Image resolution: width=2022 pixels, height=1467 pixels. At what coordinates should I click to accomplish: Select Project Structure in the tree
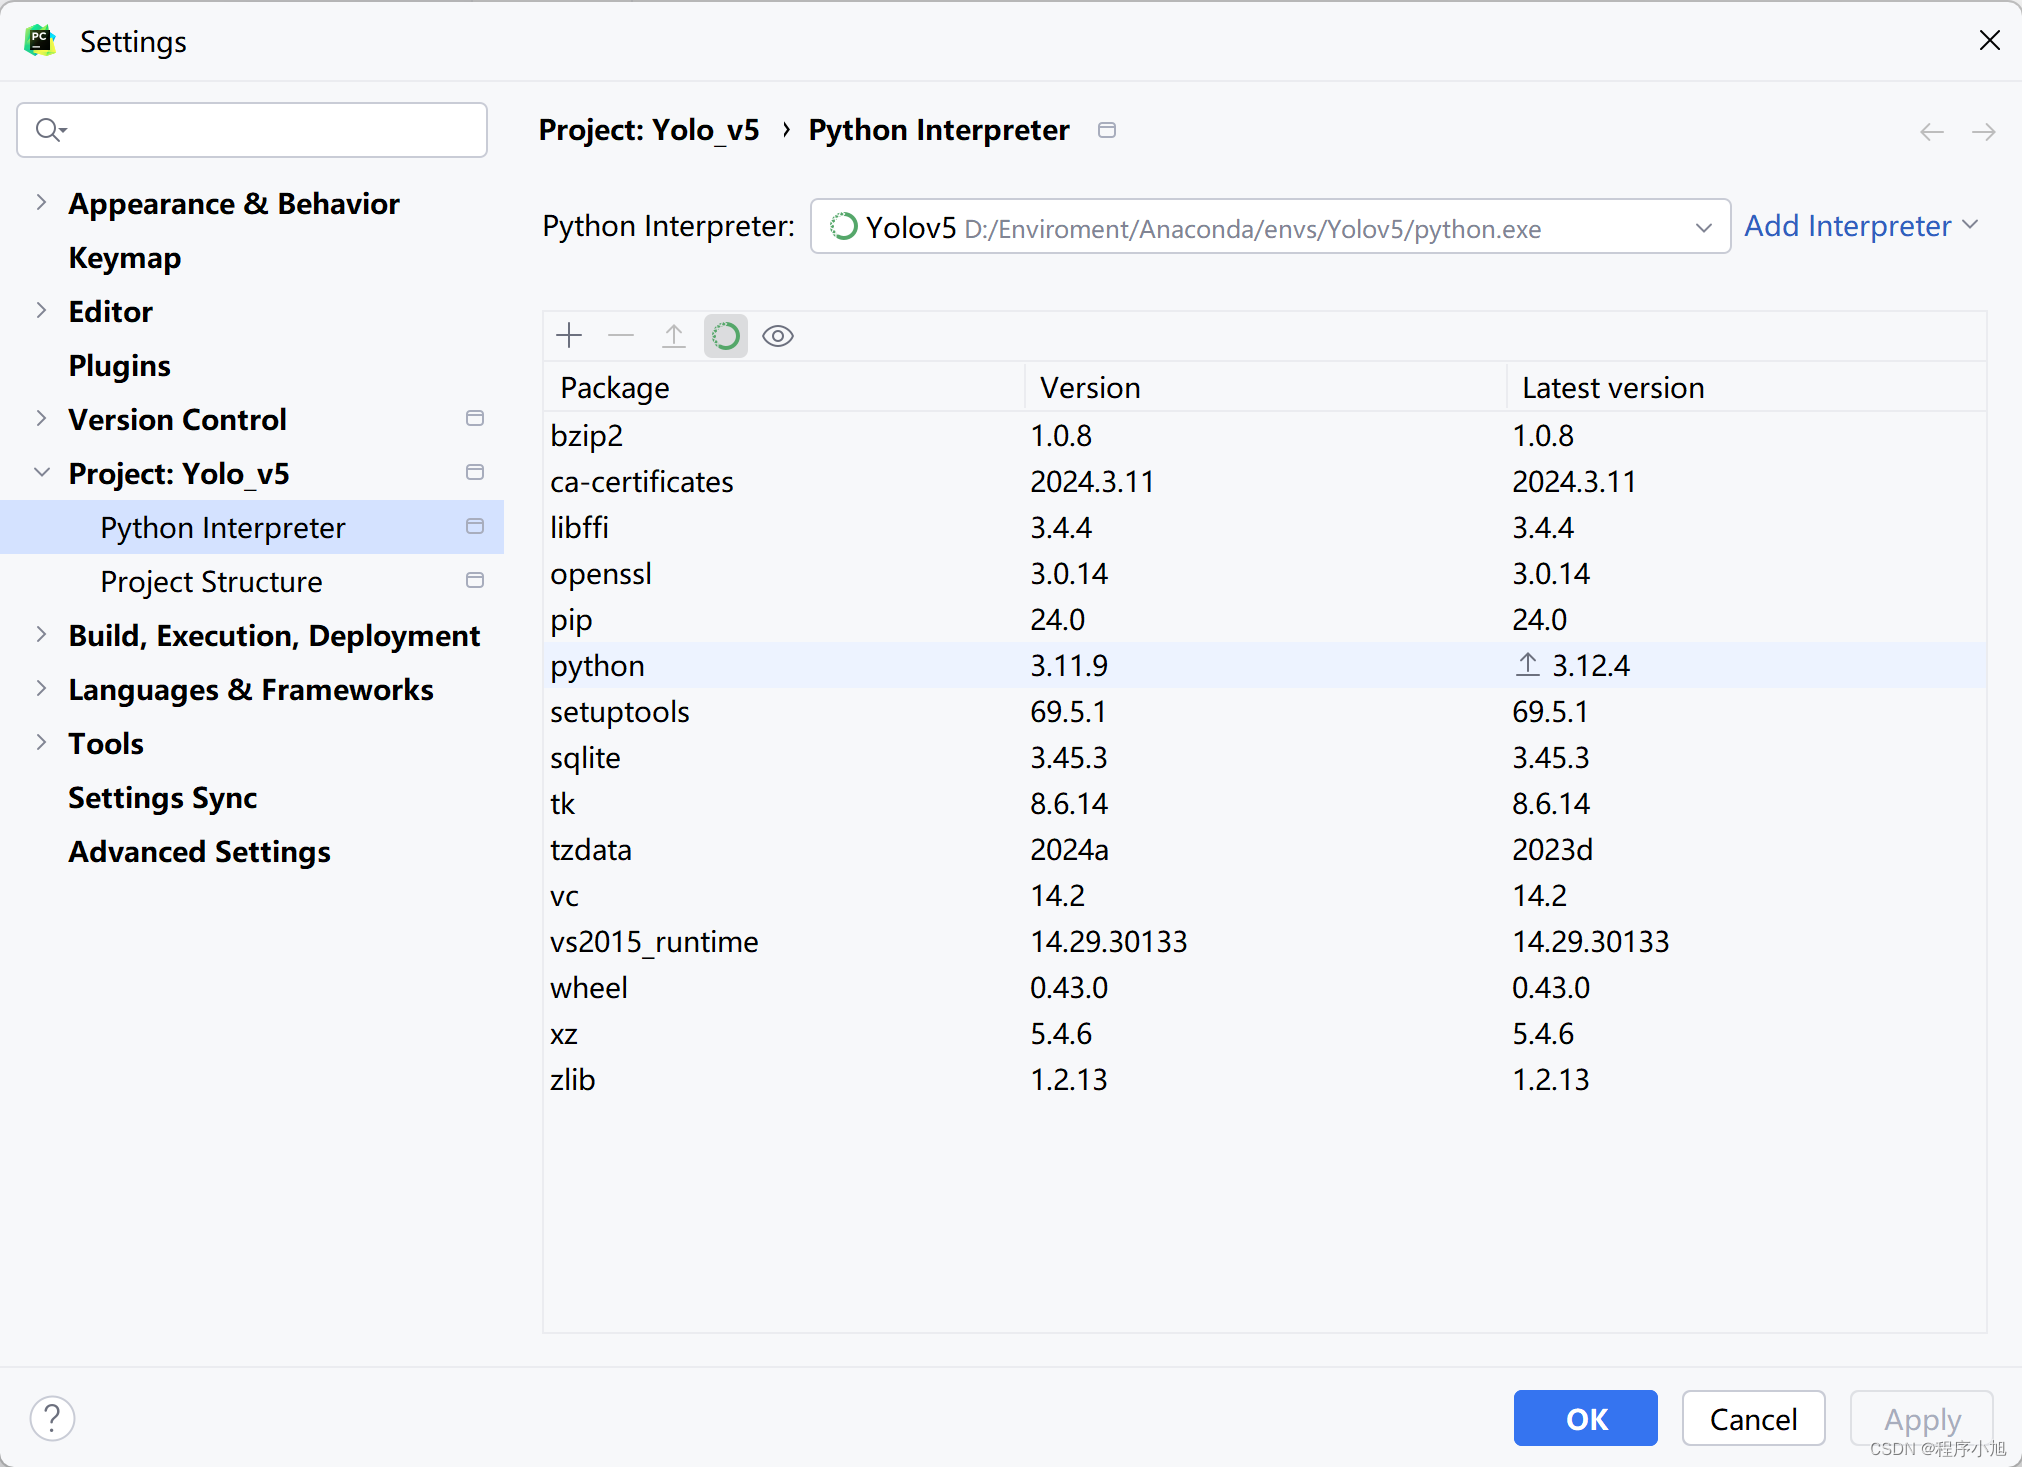211,582
